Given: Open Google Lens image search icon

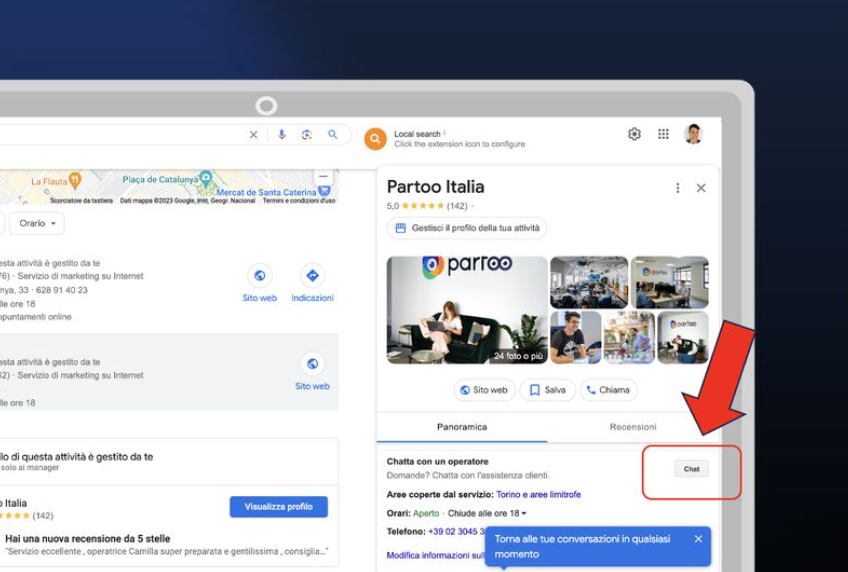Looking at the screenshot, I should tap(307, 135).
